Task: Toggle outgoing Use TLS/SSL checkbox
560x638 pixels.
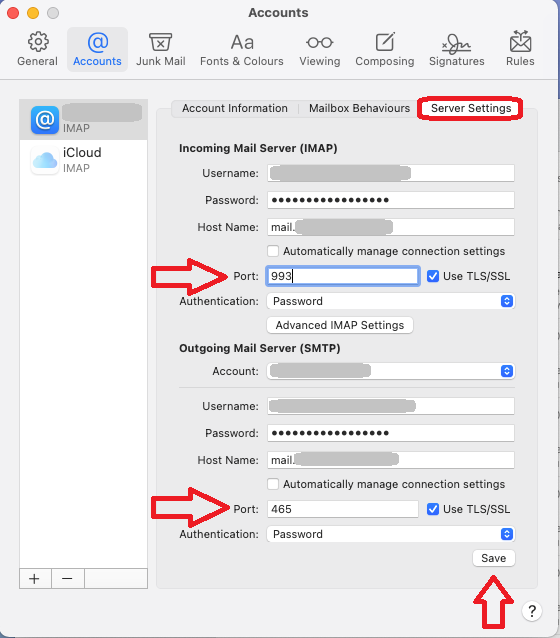Action: pos(433,509)
